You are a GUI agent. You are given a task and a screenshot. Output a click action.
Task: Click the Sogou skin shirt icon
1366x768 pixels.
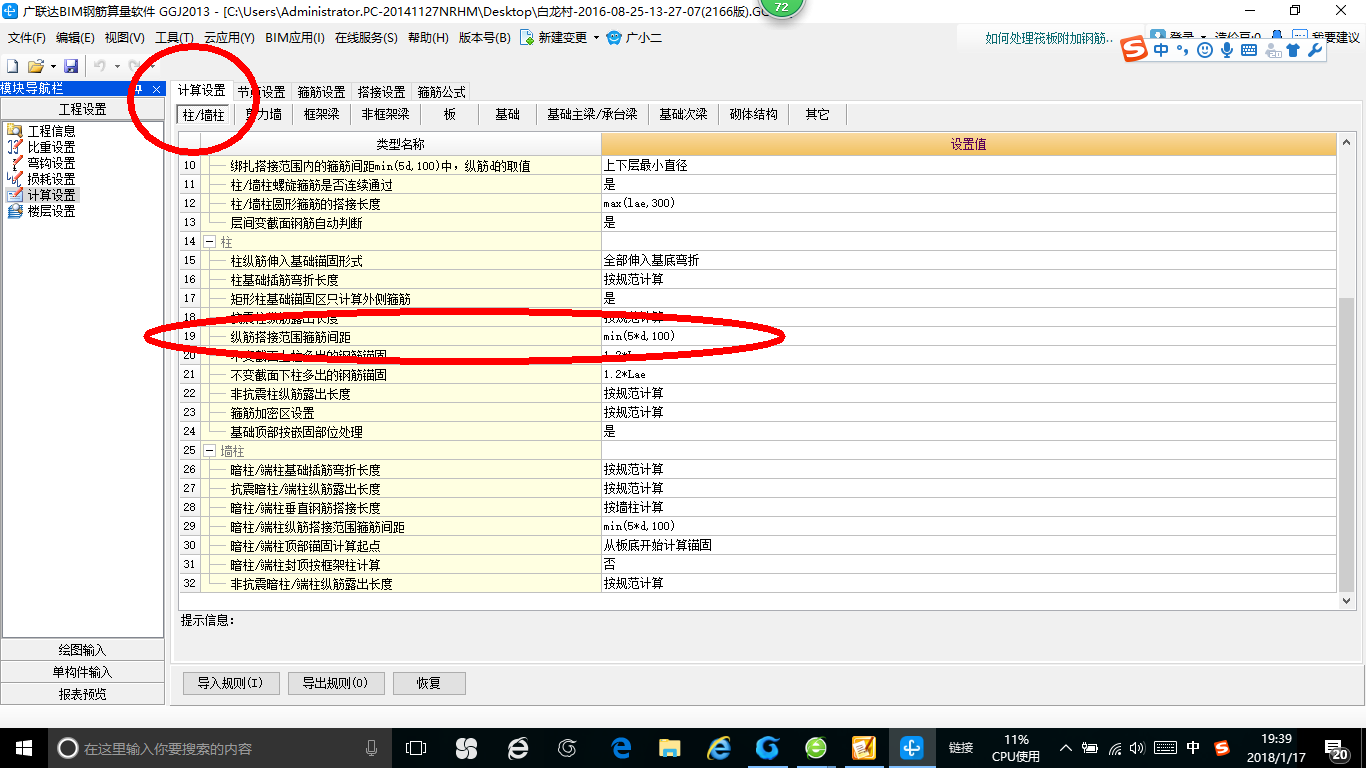[1292, 49]
